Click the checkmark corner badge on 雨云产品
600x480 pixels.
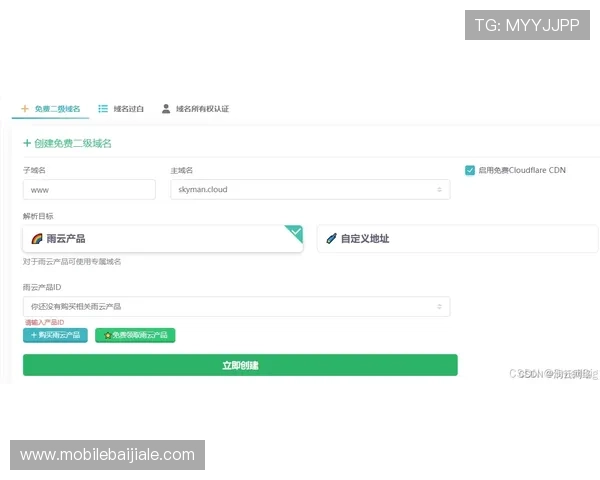(296, 232)
